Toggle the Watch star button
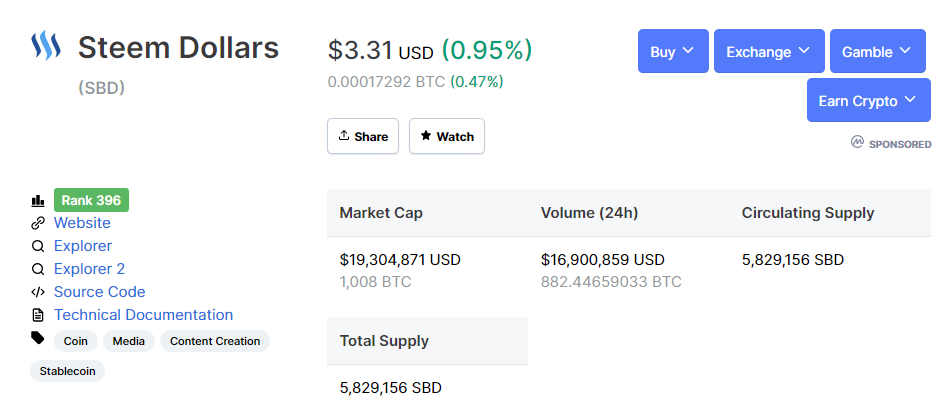 coord(447,136)
